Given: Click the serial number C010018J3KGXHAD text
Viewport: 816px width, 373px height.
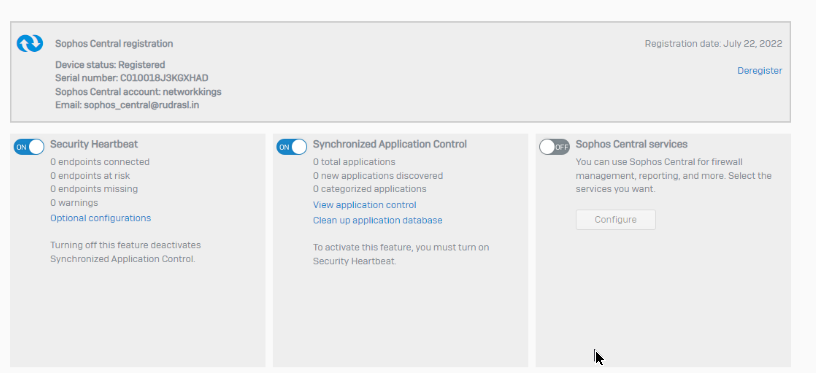Looking at the screenshot, I should pyautogui.click(x=164, y=78).
